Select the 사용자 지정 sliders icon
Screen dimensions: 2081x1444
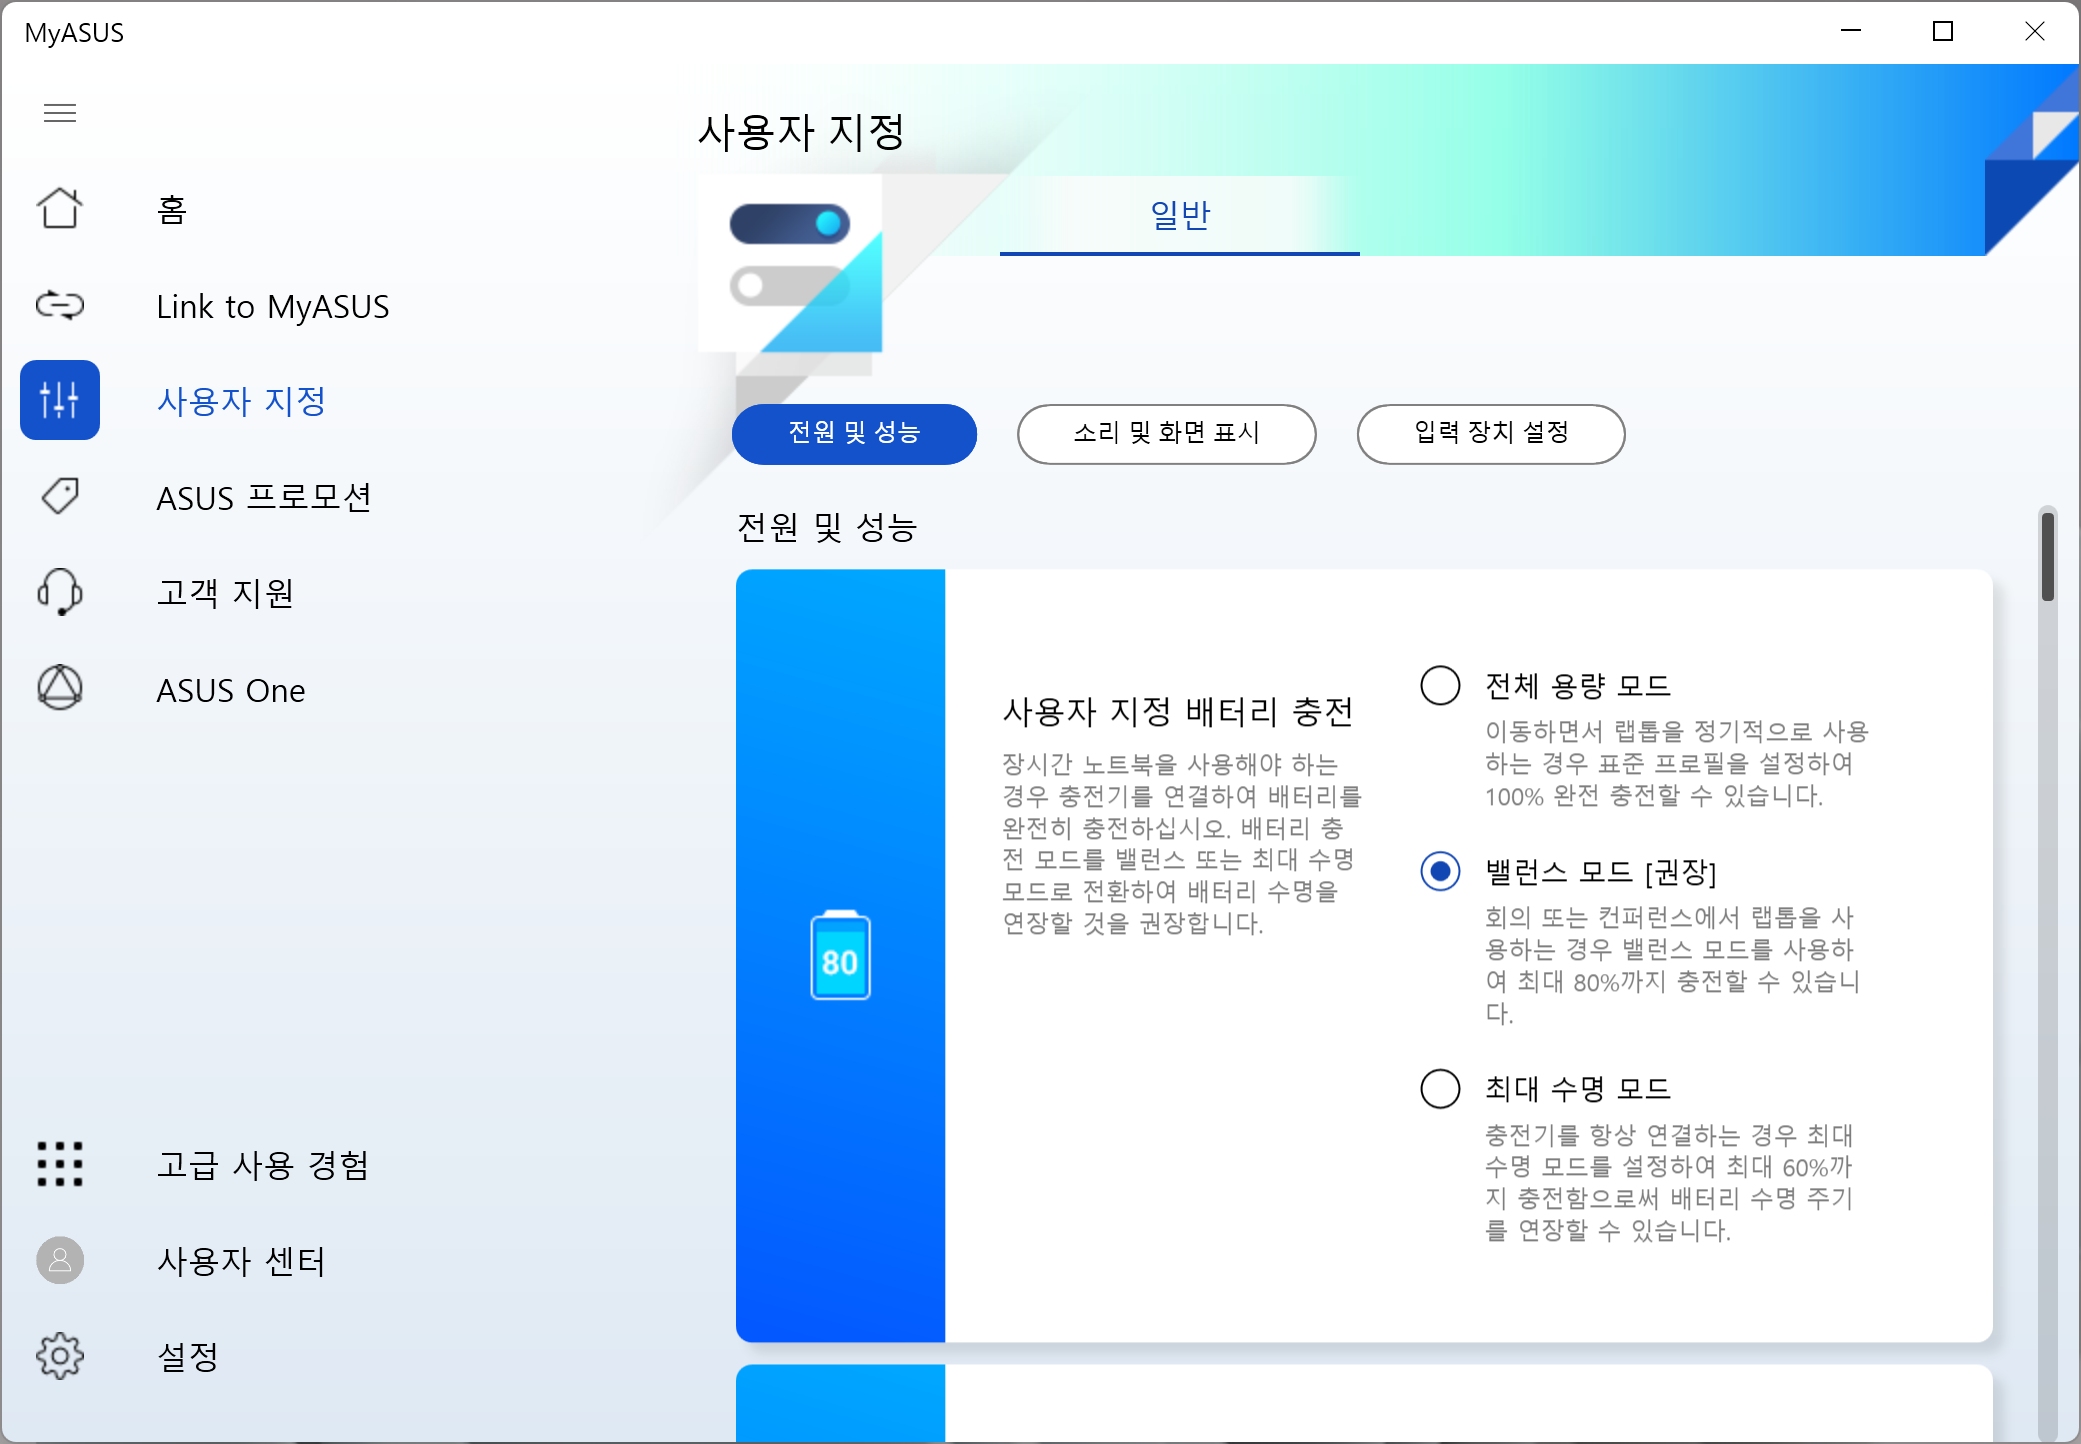coord(60,400)
